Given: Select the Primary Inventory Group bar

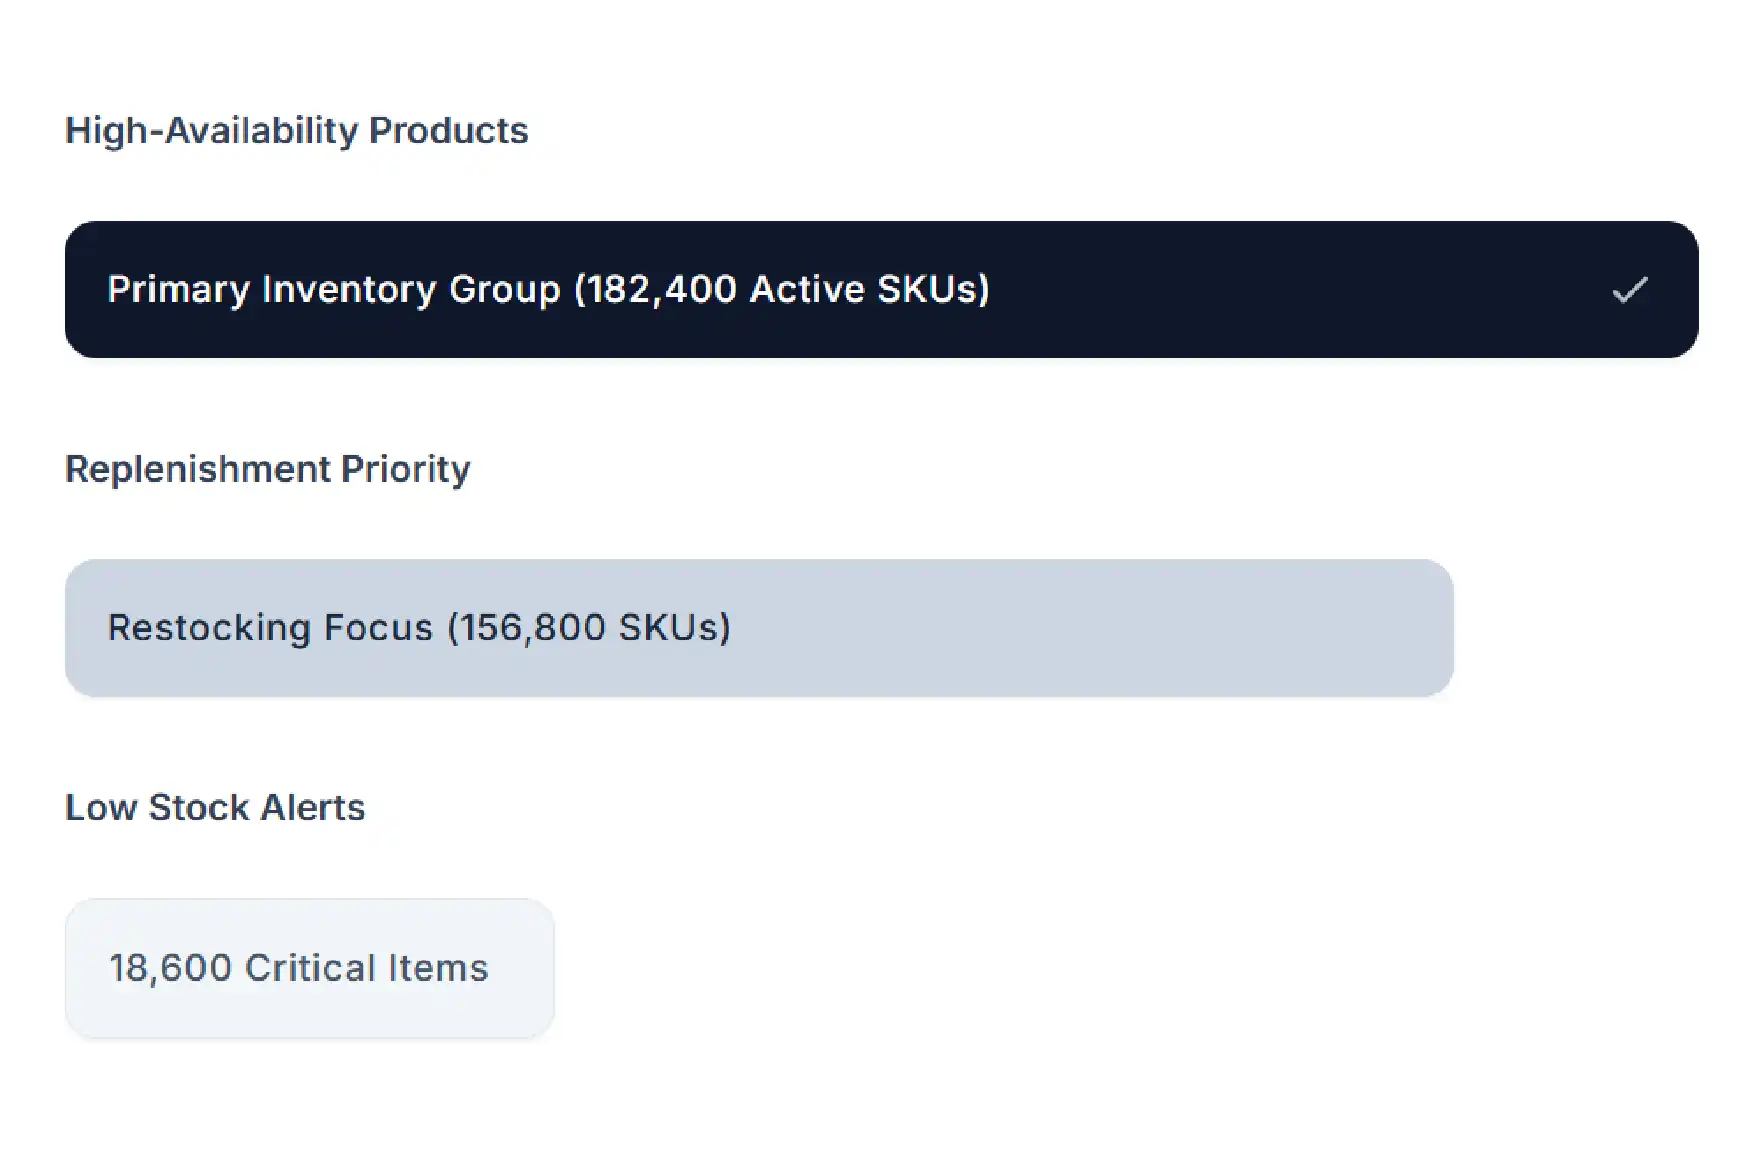Looking at the screenshot, I should [x=881, y=289].
